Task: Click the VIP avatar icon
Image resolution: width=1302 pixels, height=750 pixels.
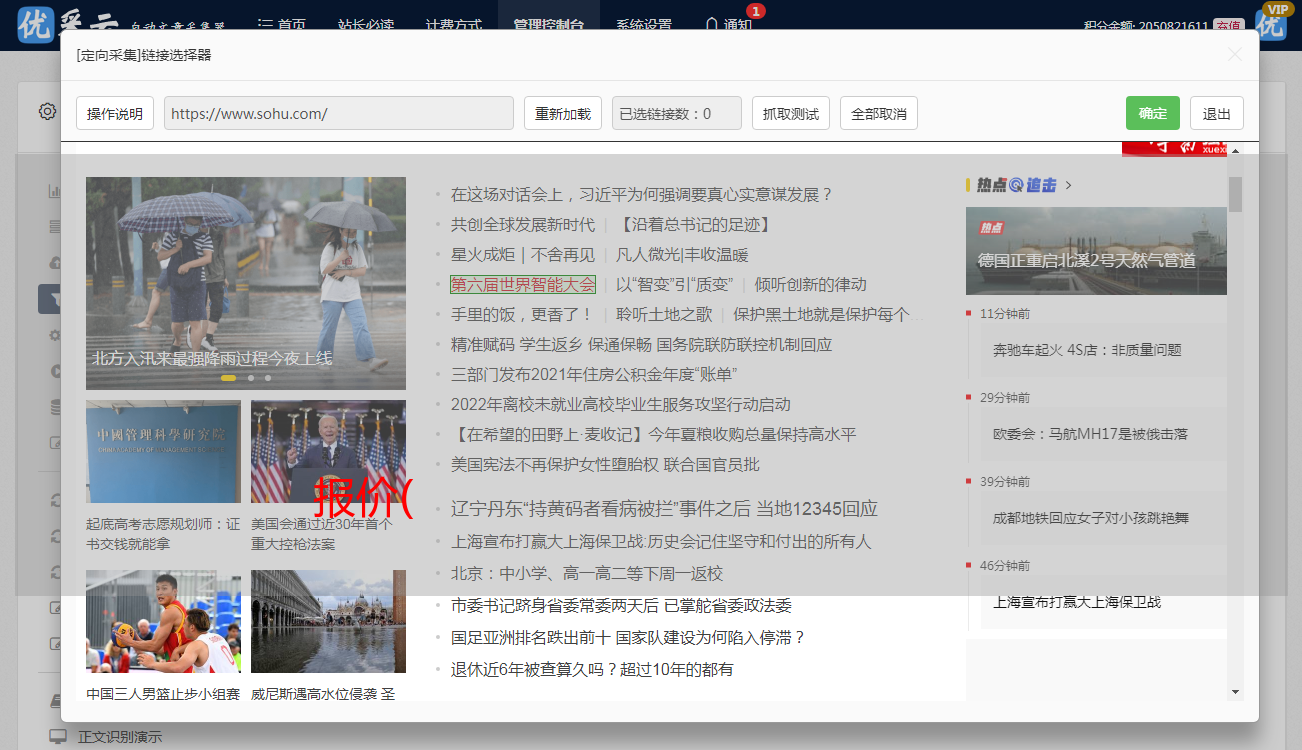Action: click(x=1272, y=22)
